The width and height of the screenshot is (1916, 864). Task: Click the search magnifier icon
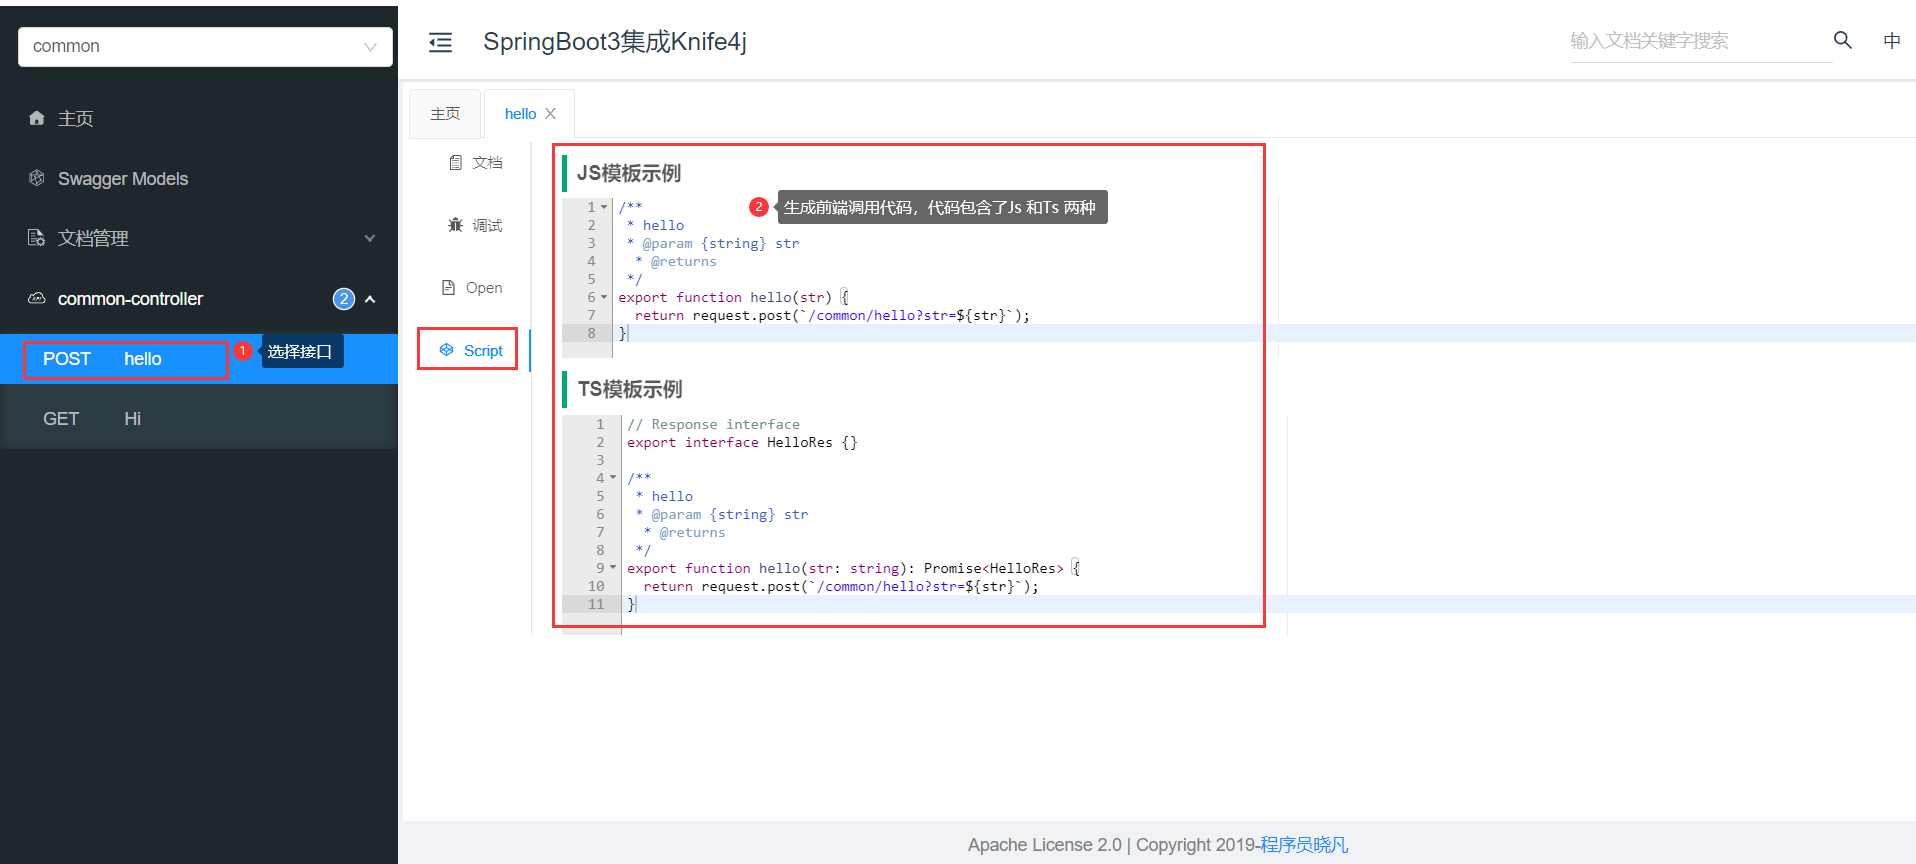(1842, 40)
